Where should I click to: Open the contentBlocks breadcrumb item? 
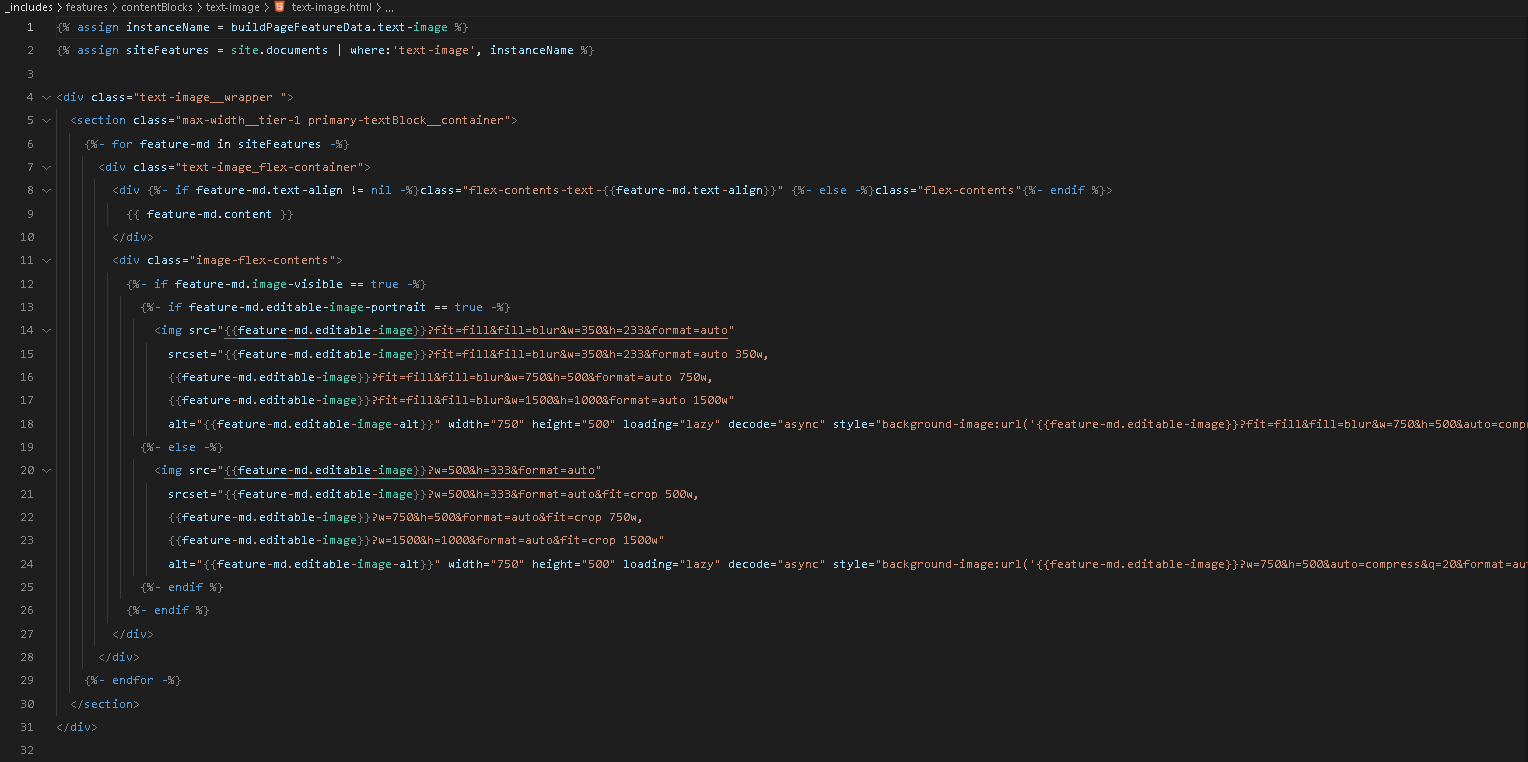(x=157, y=7)
